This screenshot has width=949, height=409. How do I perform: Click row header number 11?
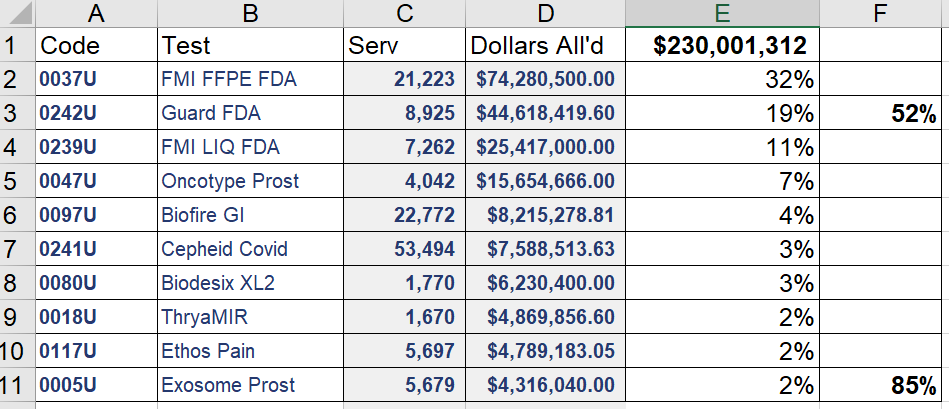point(17,385)
